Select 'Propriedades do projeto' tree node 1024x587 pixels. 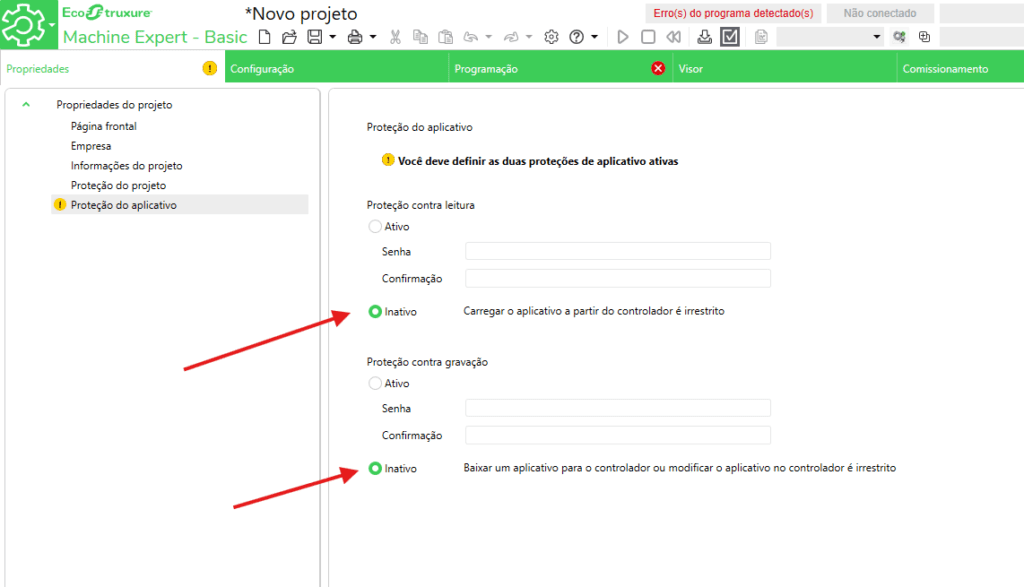click(x=114, y=104)
